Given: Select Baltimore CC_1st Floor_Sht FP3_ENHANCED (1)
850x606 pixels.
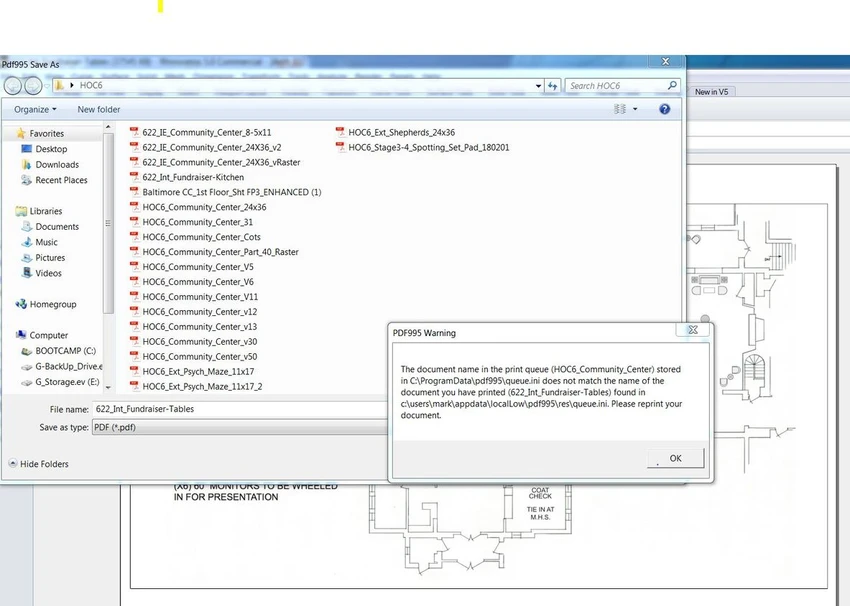Looking at the screenshot, I should tap(231, 192).
